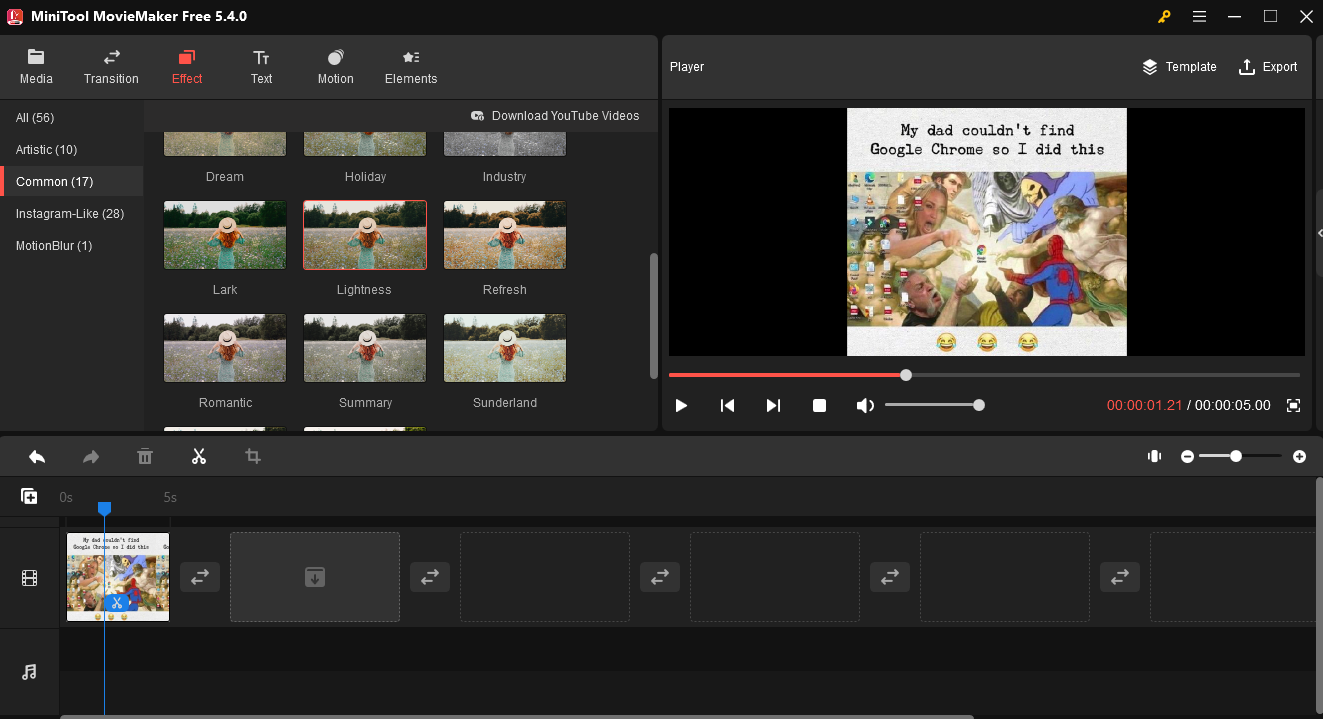
Task: Delete the selected clip with trash icon
Action: coord(145,456)
